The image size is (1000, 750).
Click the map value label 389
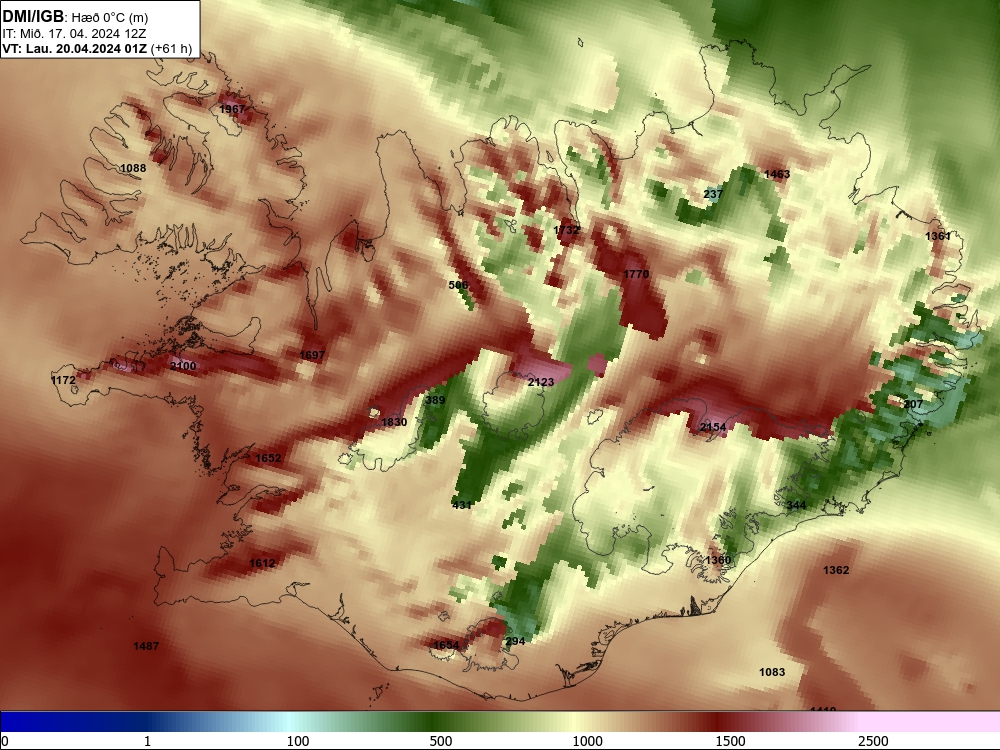point(435,401)
